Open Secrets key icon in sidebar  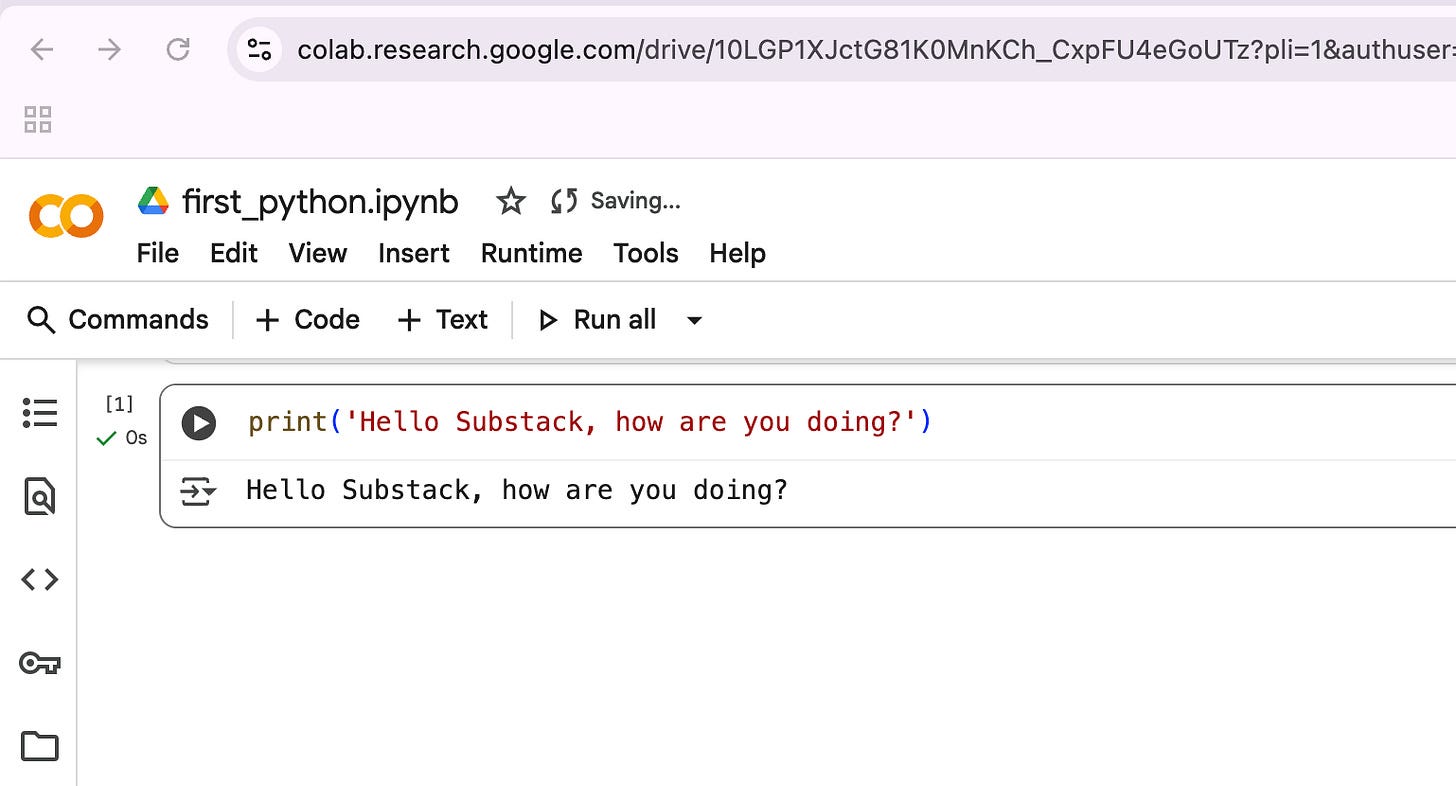tap(40, 663)
